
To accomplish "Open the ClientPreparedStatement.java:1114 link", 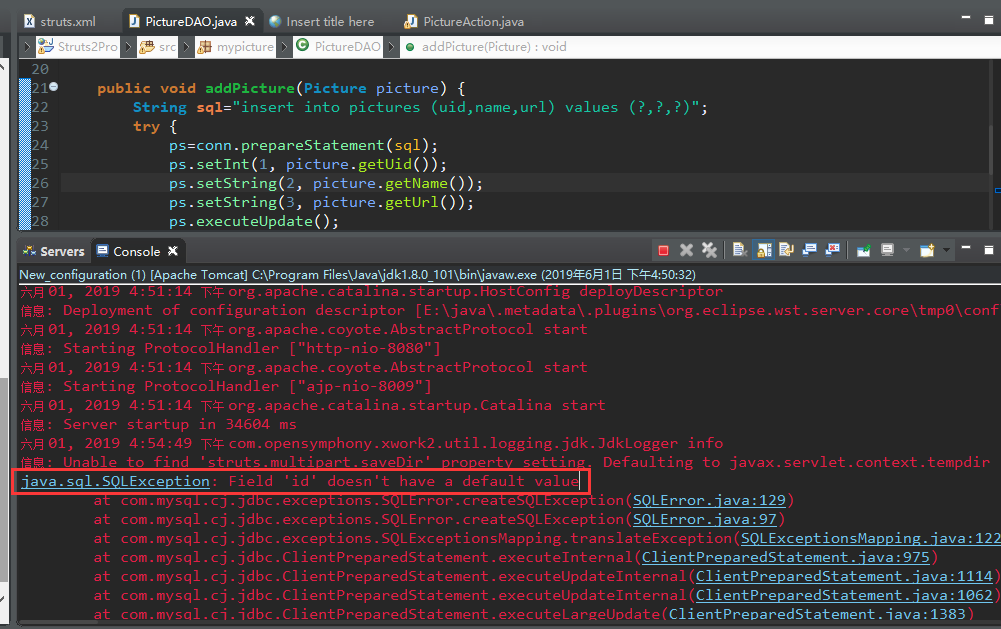I will coord(845,576).
